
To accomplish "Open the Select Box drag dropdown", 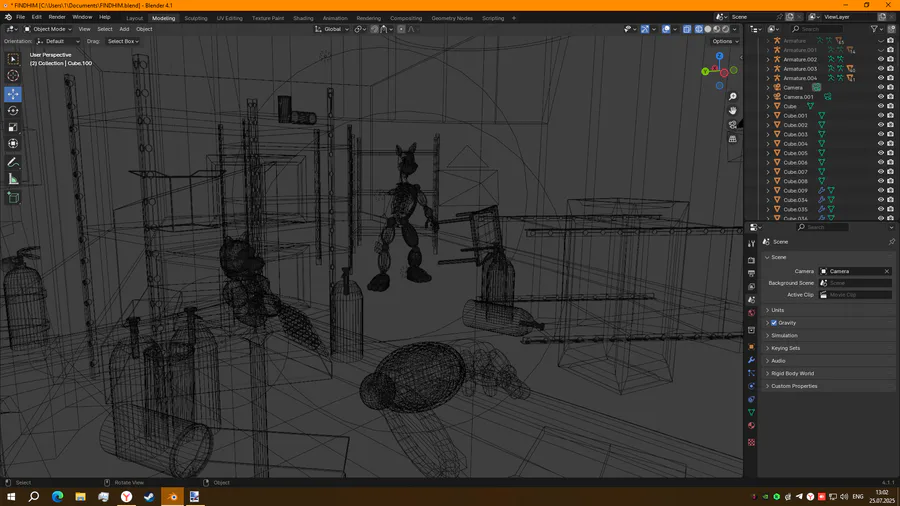I will click(x=122, y=41).
